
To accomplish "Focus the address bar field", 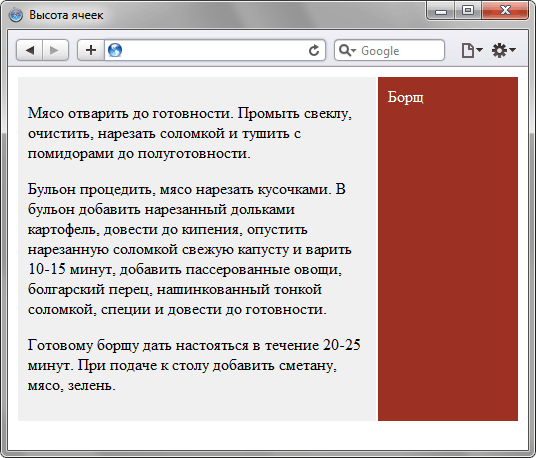I will [215, 50].
